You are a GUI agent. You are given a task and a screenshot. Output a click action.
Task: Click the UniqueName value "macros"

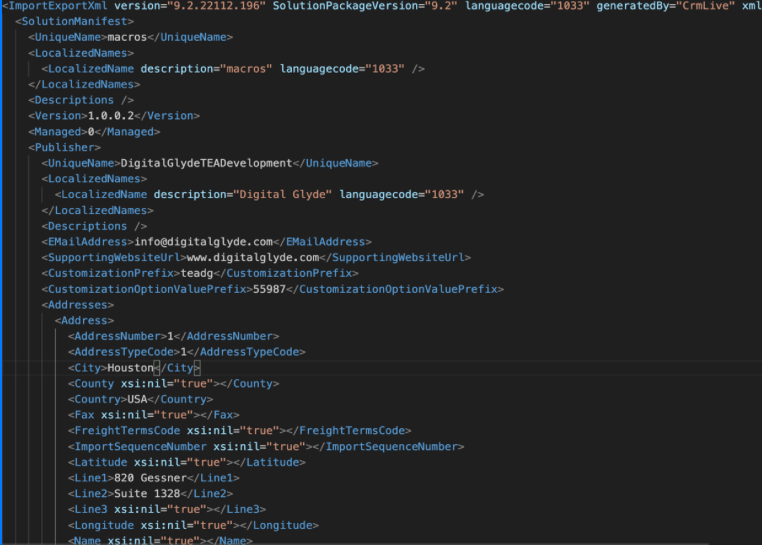click(x=127, y=37)
